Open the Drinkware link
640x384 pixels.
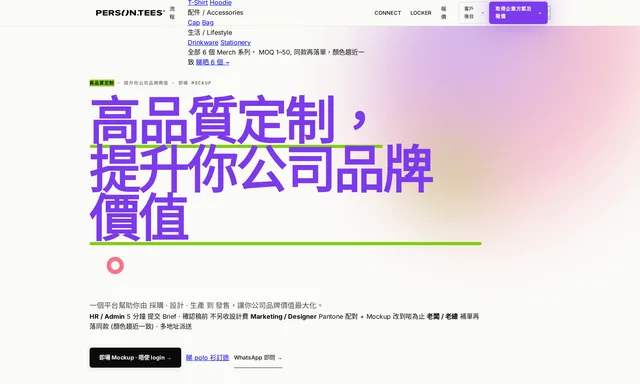point(203,42)
